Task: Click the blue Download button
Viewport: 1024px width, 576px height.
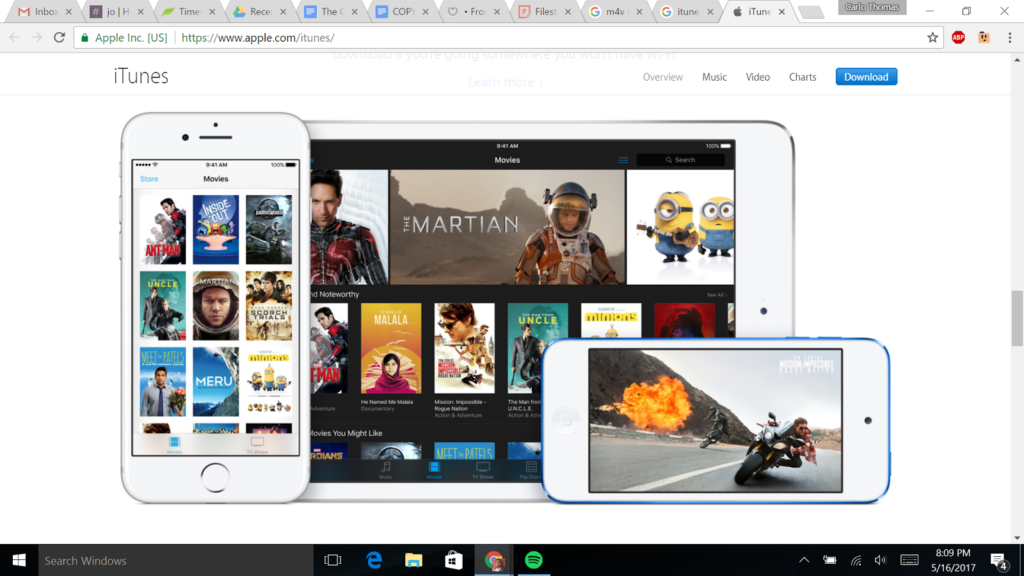Action: pos(866,76)
